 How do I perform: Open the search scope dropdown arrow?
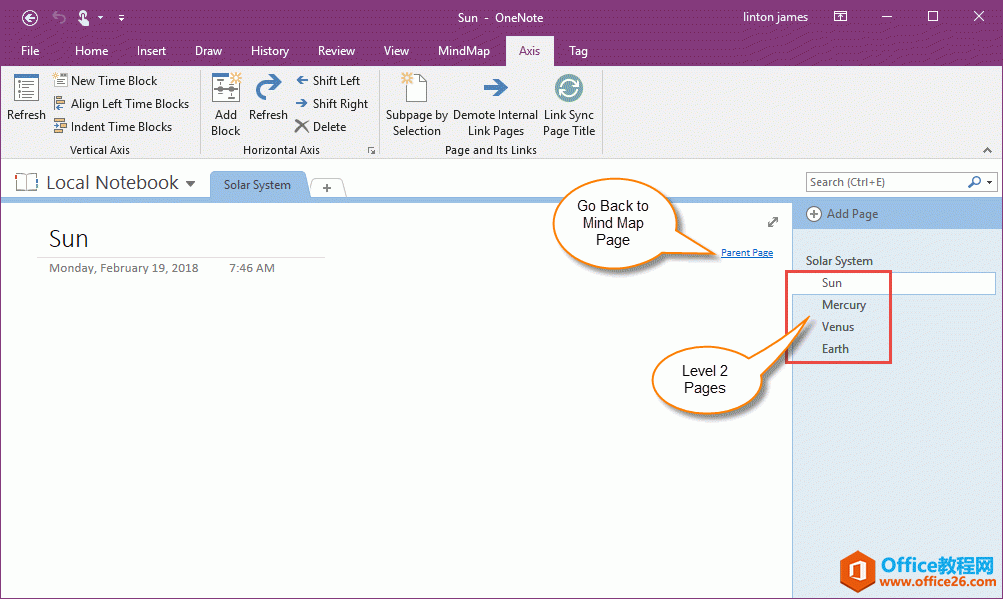coord(990,182)
